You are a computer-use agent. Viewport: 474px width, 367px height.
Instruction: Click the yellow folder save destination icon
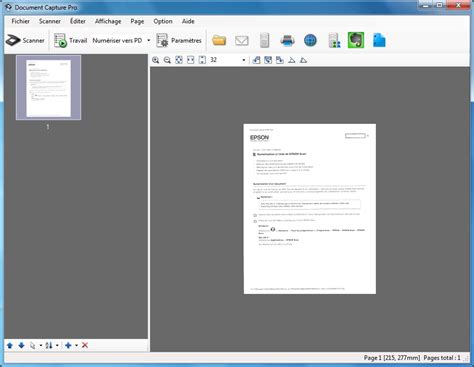coord(219,40)
